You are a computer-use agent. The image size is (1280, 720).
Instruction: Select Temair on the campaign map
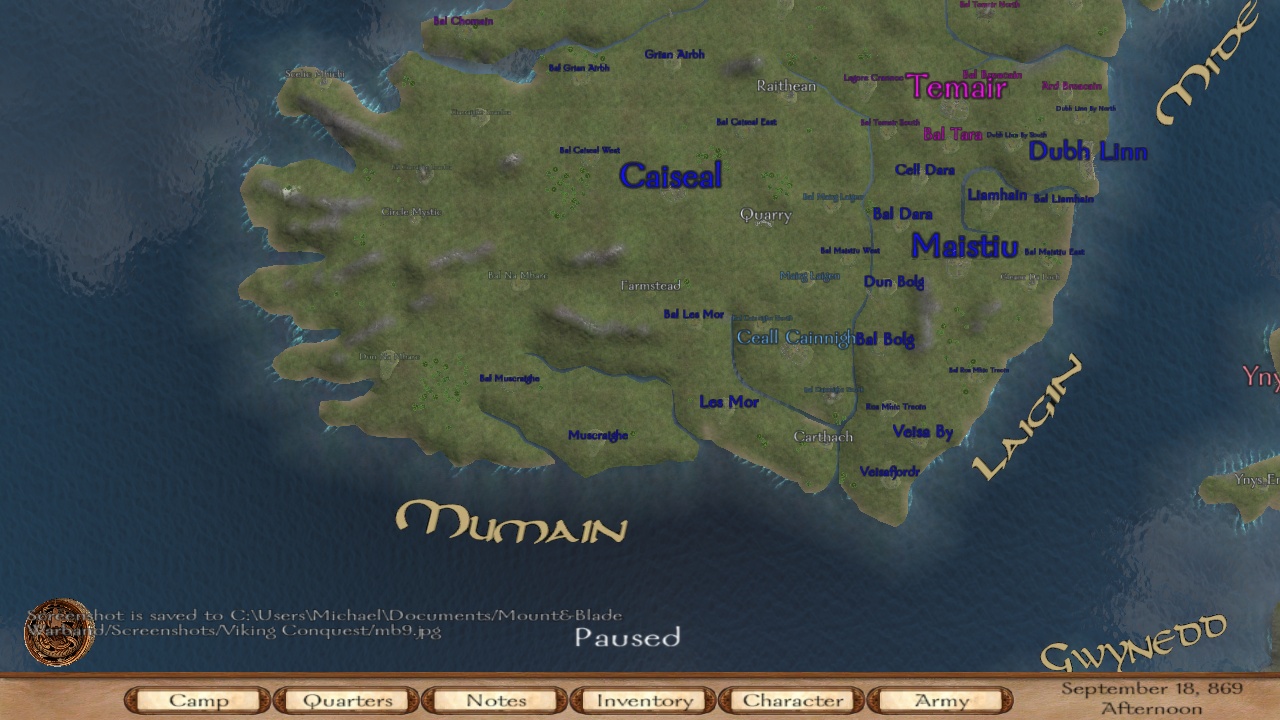959,89
